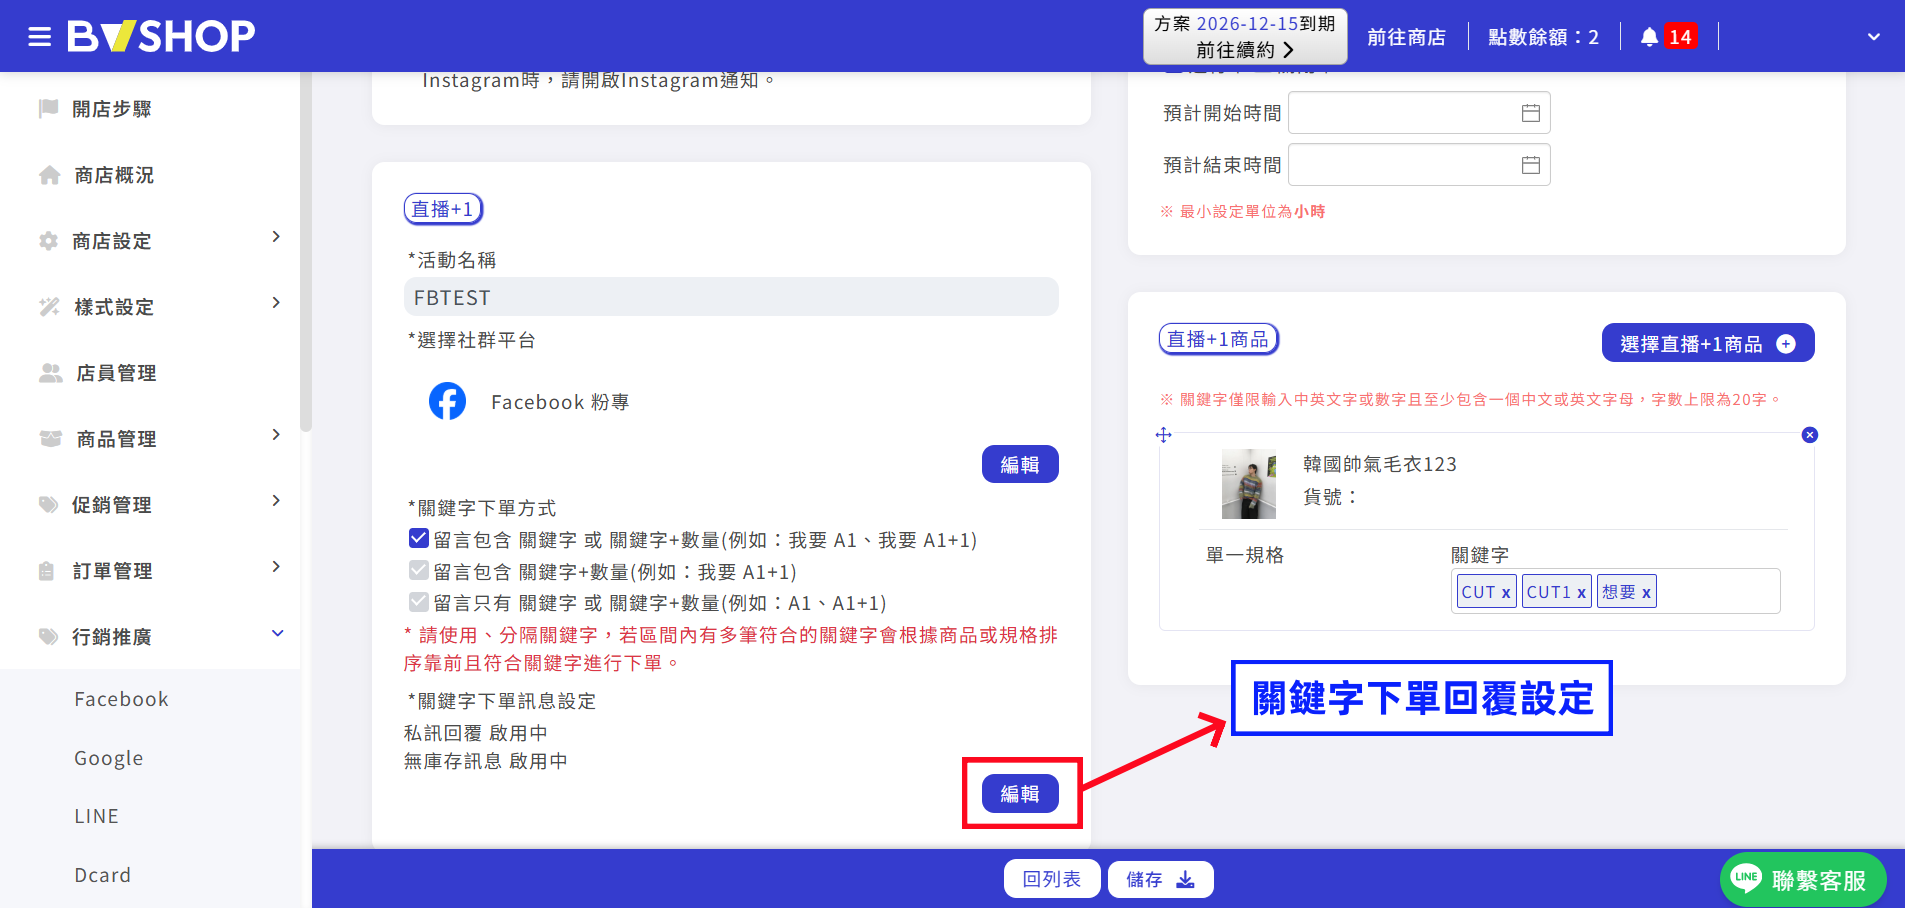Expand 商店設定 chevron
The width and height of the screenshot is (1905, 908).
[x=276, y=237]
